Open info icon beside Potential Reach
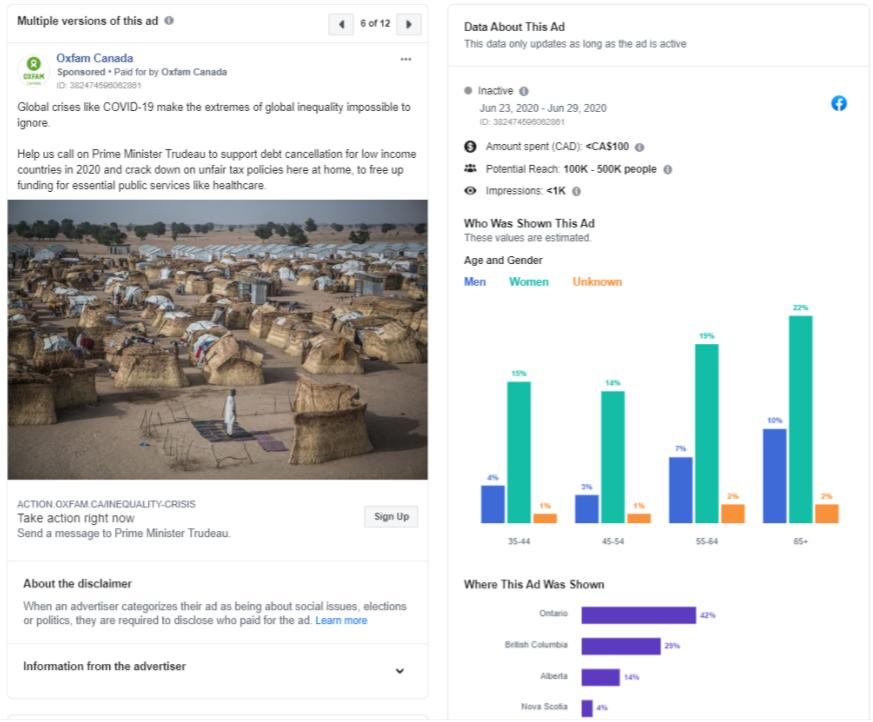The image size is (873, 722). (668, 169)
